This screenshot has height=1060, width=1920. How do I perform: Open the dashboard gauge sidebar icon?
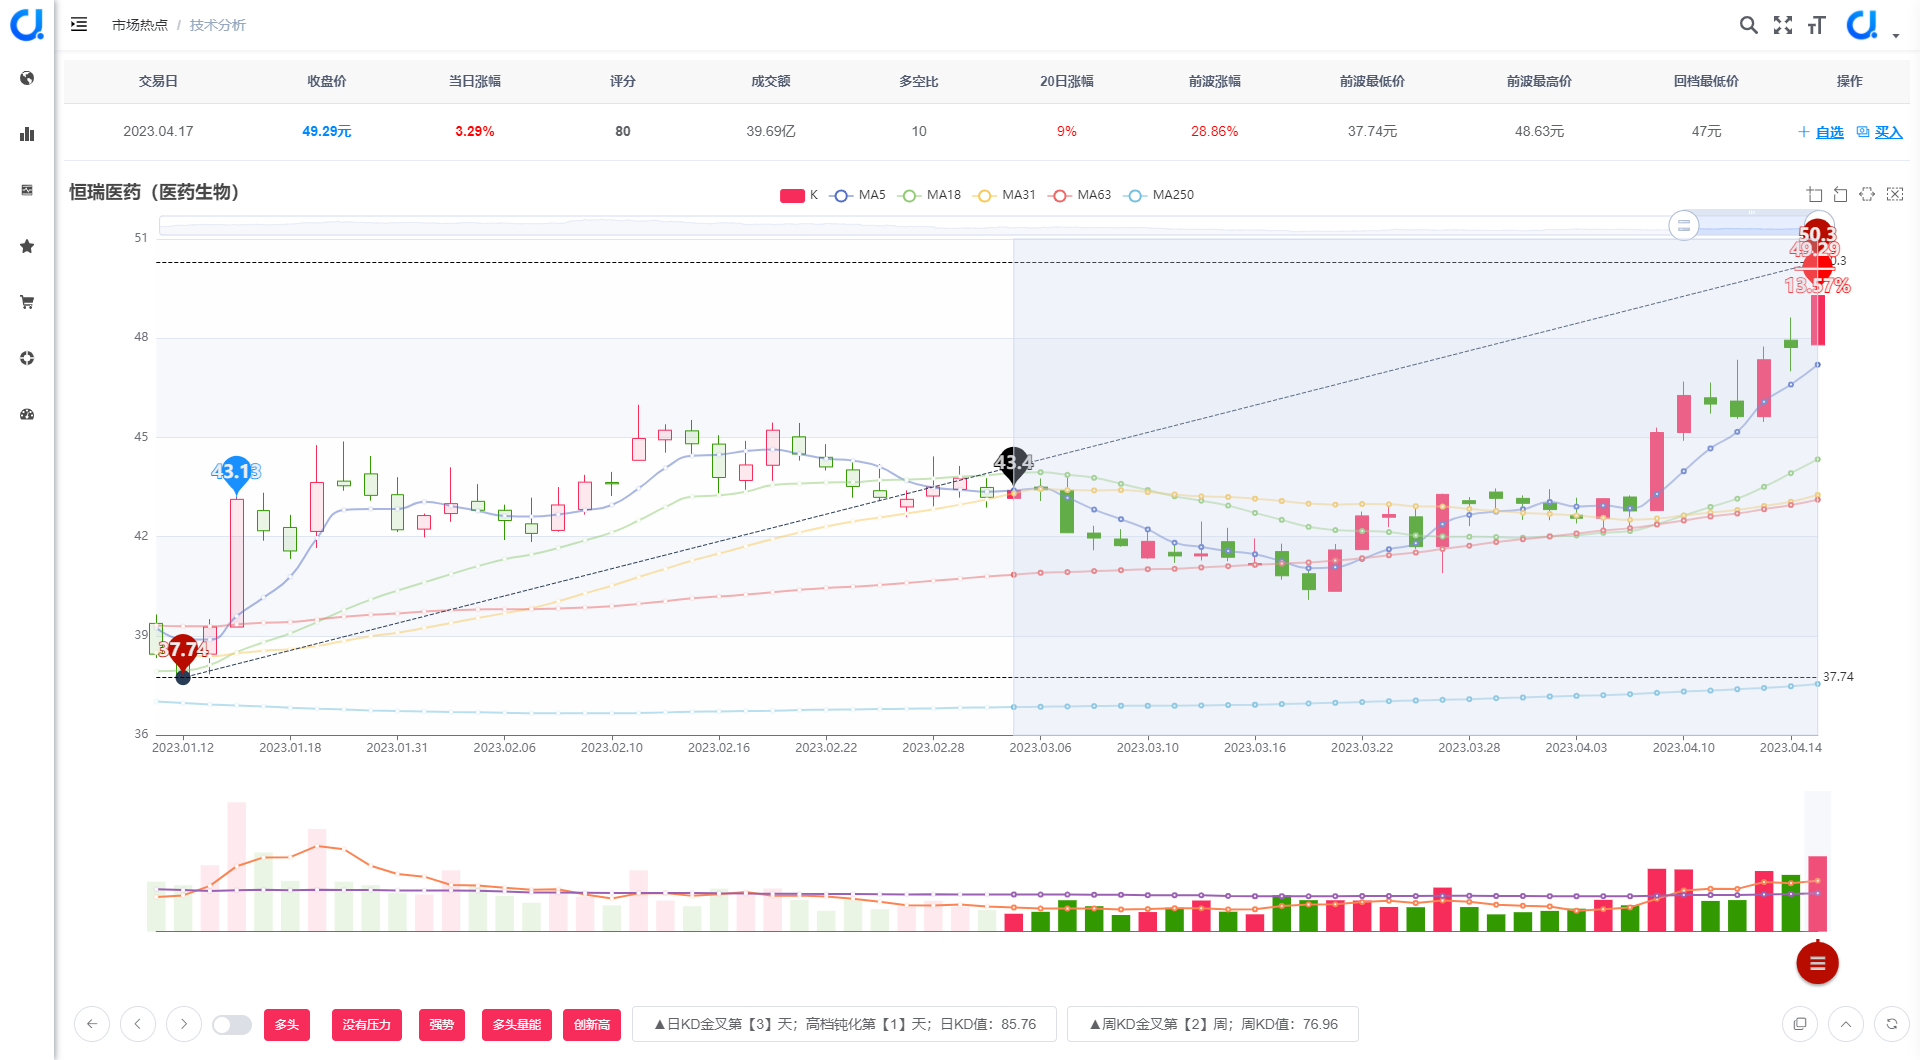[27, 414]
